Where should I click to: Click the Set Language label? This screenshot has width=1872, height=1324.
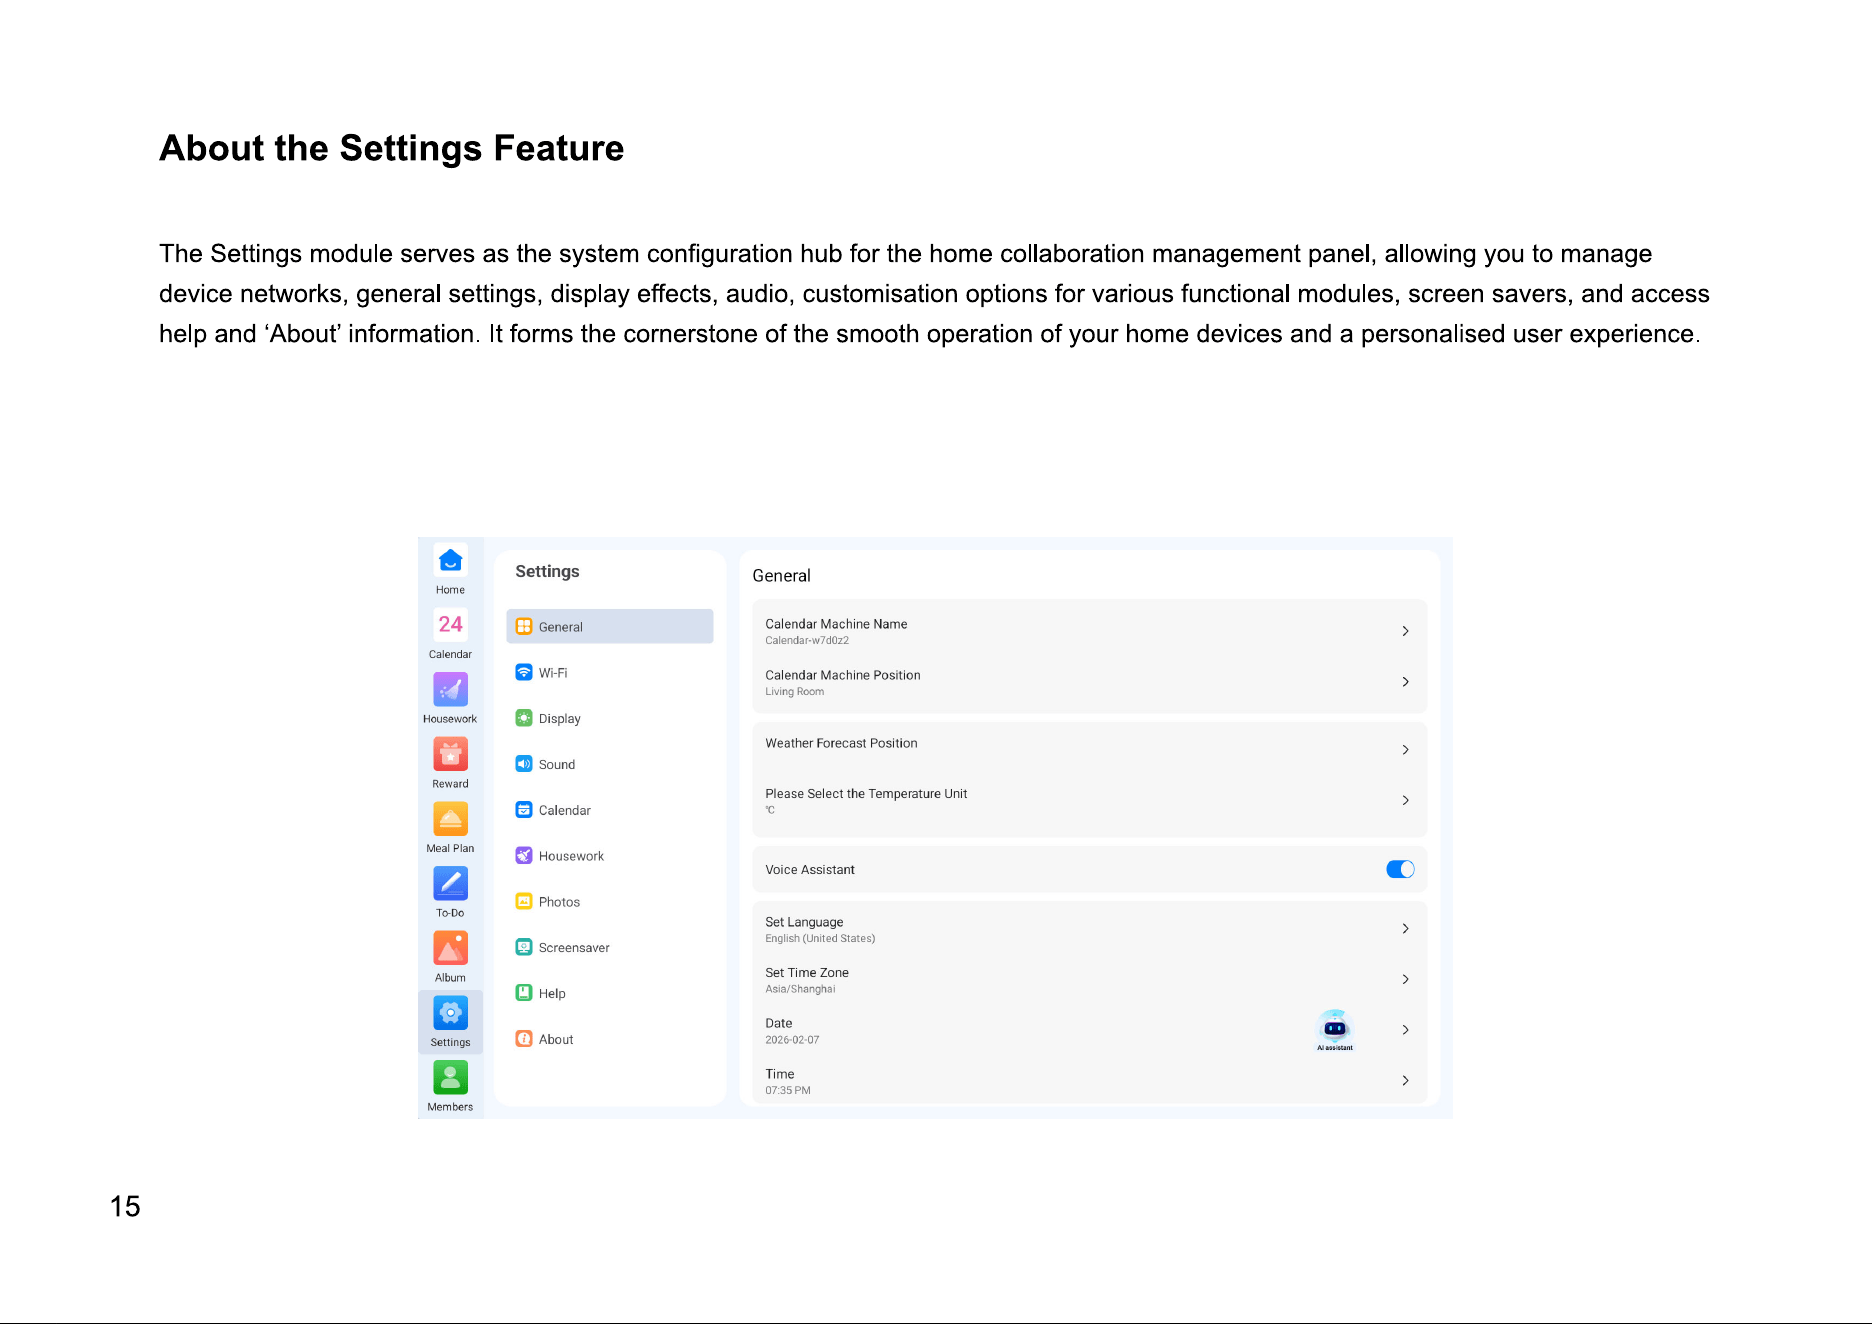coord(804,922)
